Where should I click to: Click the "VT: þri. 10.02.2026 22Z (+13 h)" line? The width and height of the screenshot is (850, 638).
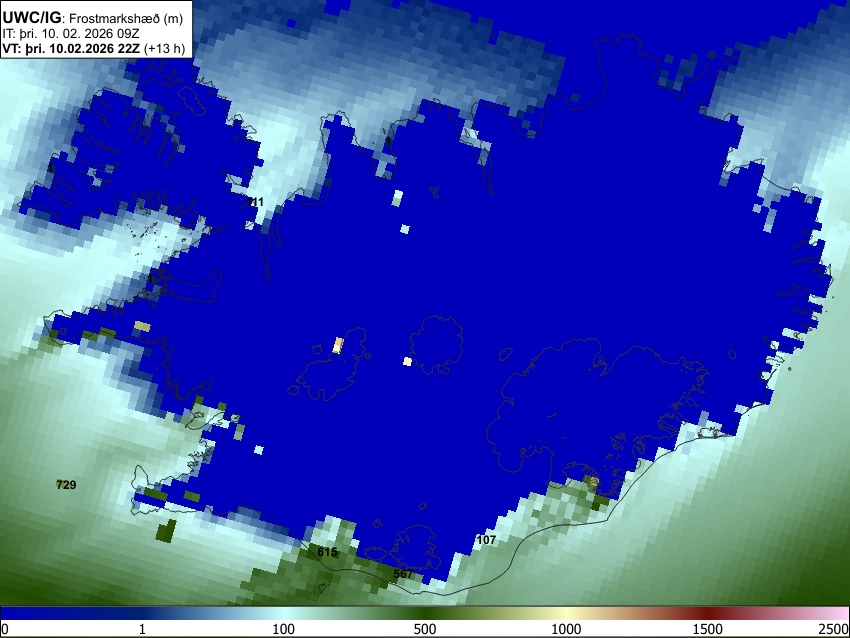[x=94, y=48]
